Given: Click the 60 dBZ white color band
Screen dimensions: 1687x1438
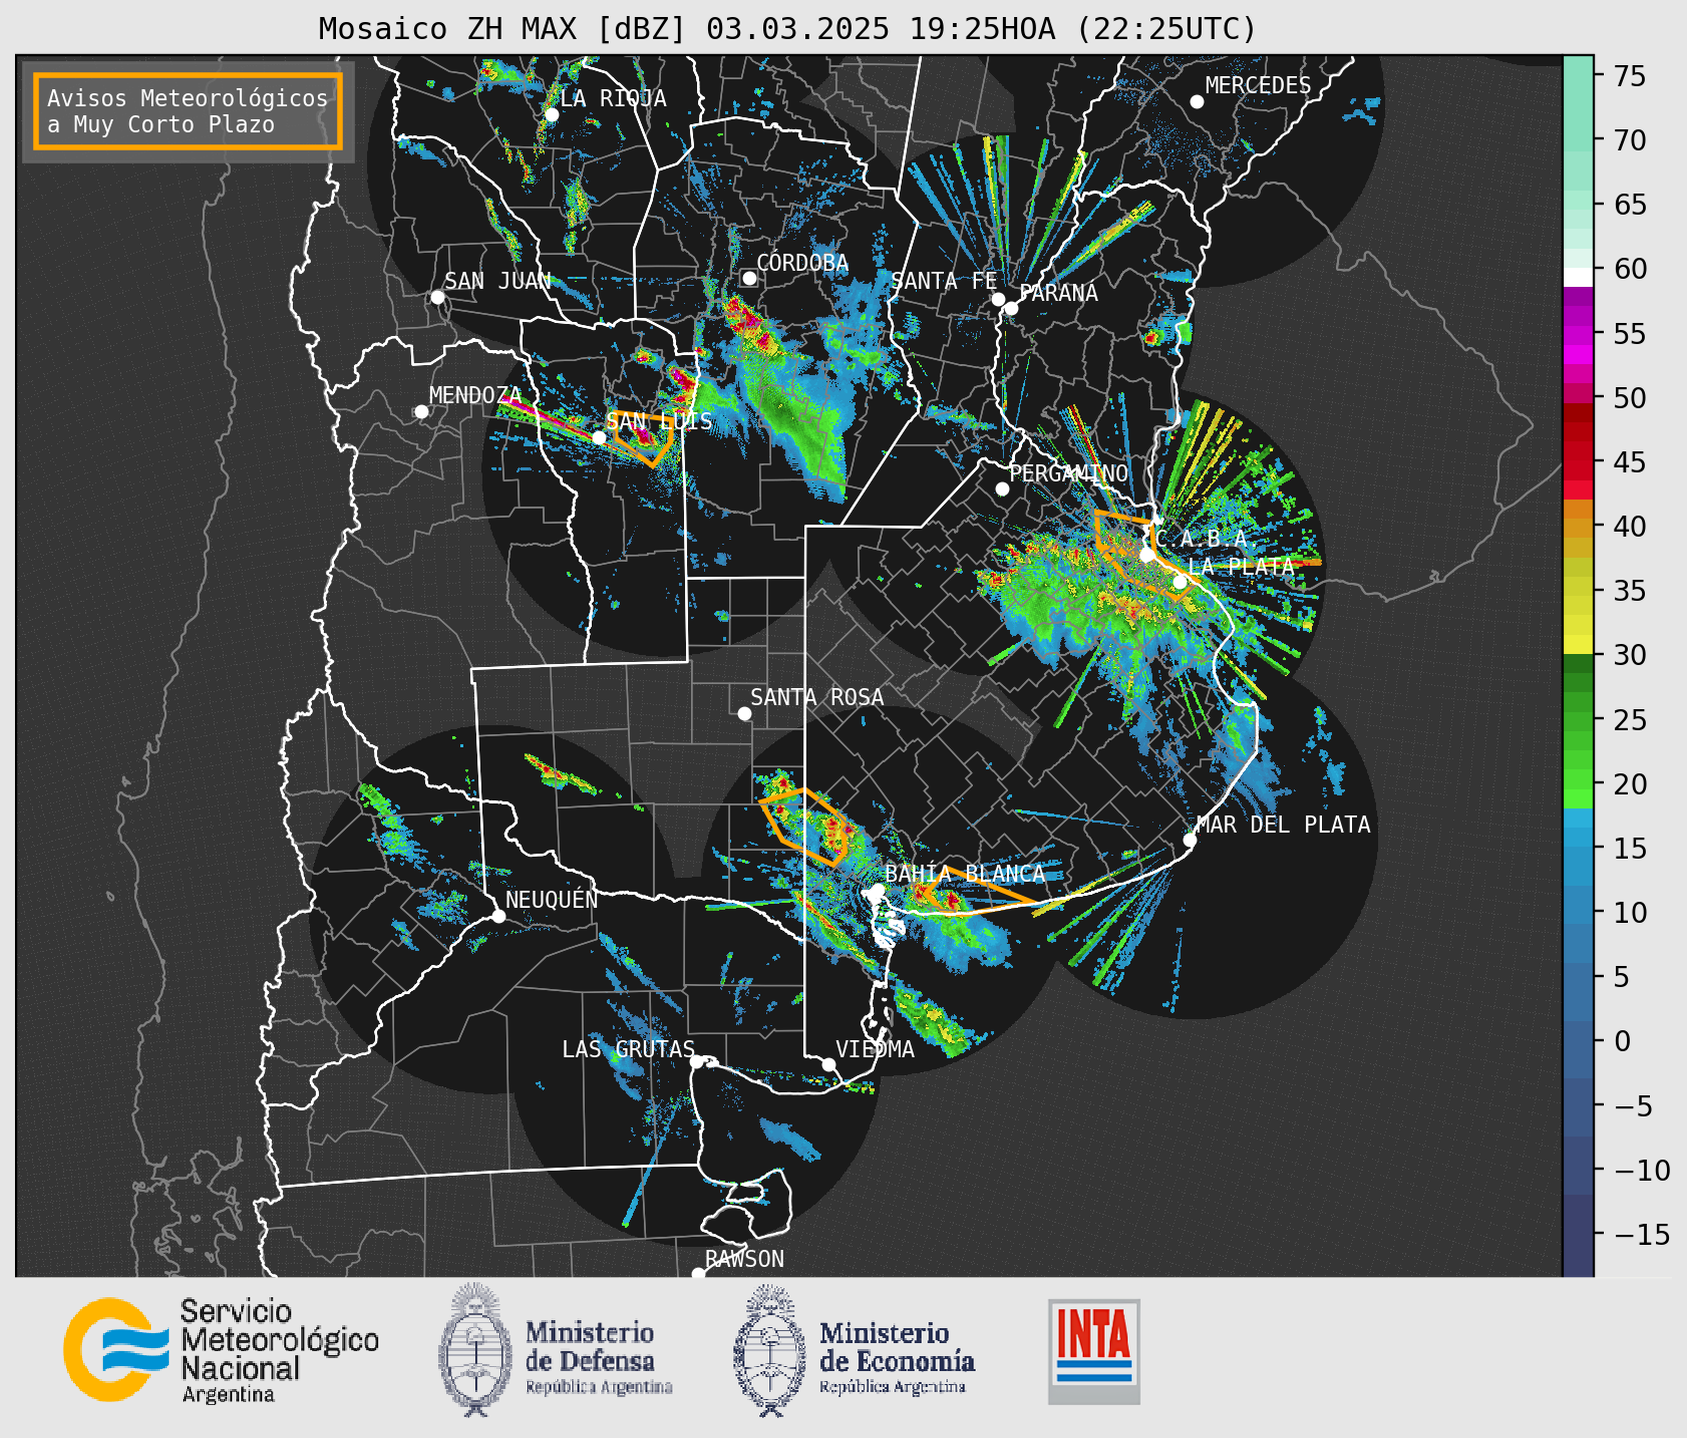Looking at the screenshot, I should [x=1577, y=277].
